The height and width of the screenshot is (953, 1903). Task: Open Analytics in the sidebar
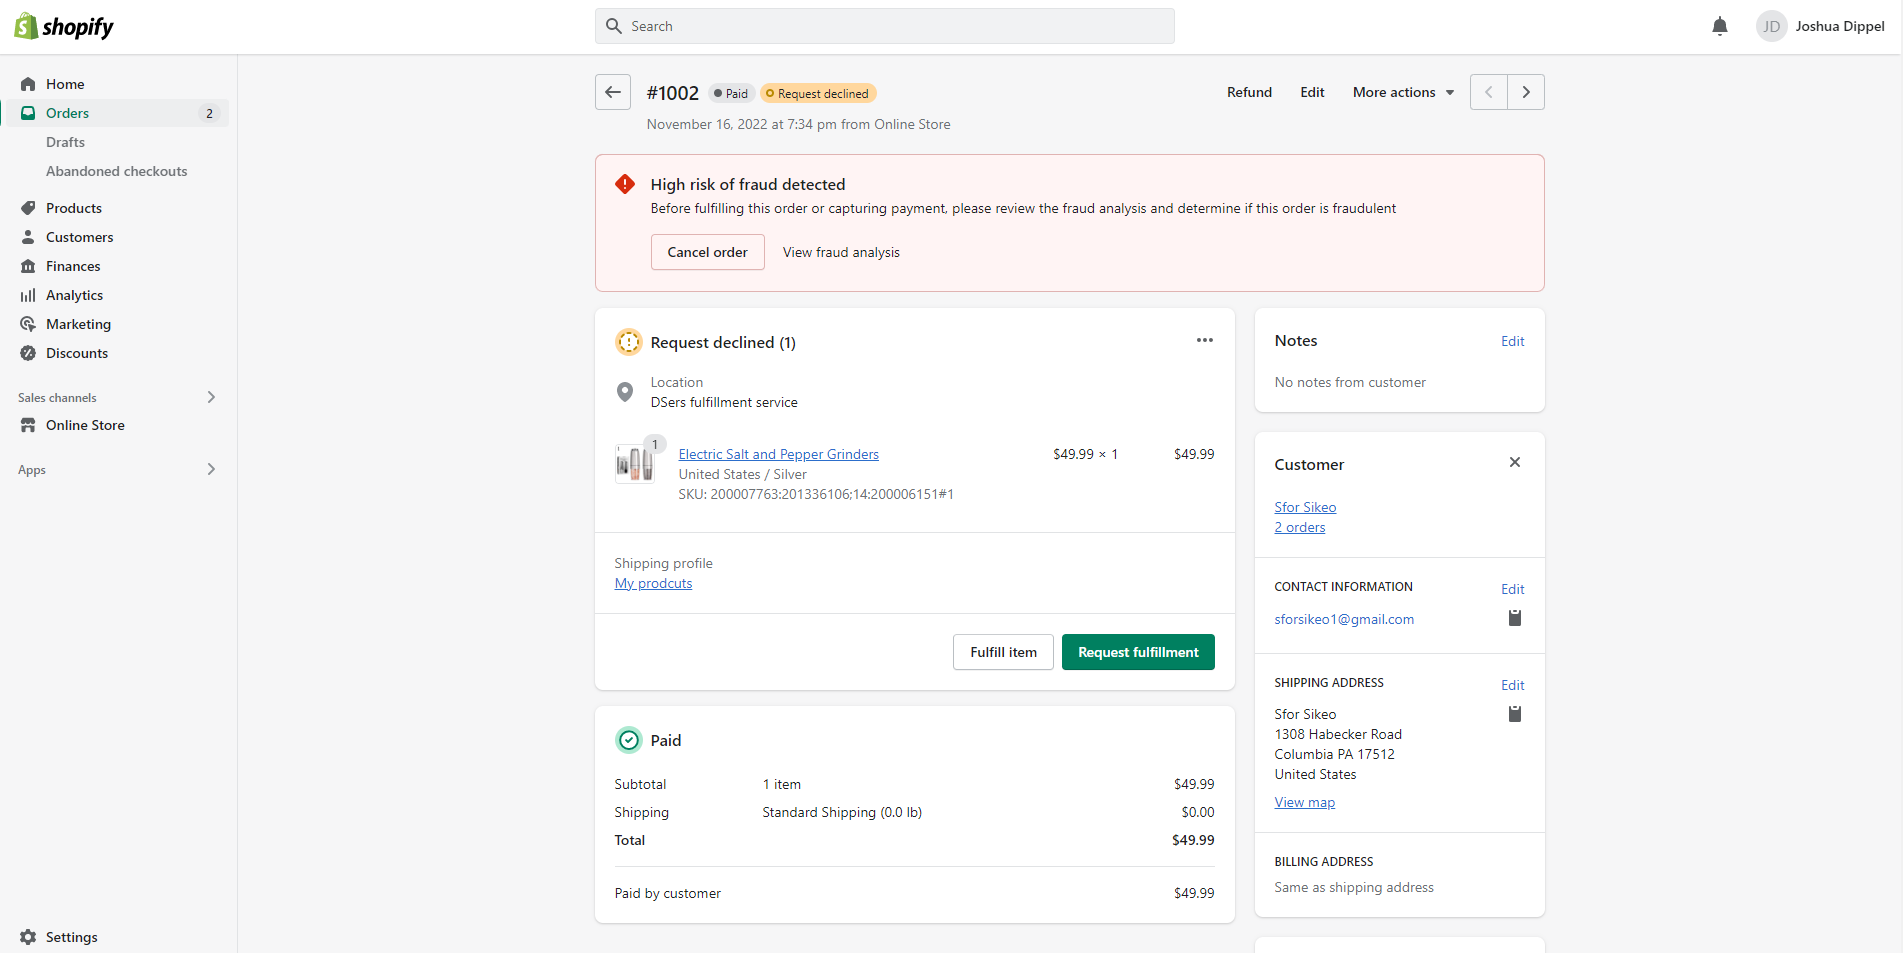[x=74, y=295]
